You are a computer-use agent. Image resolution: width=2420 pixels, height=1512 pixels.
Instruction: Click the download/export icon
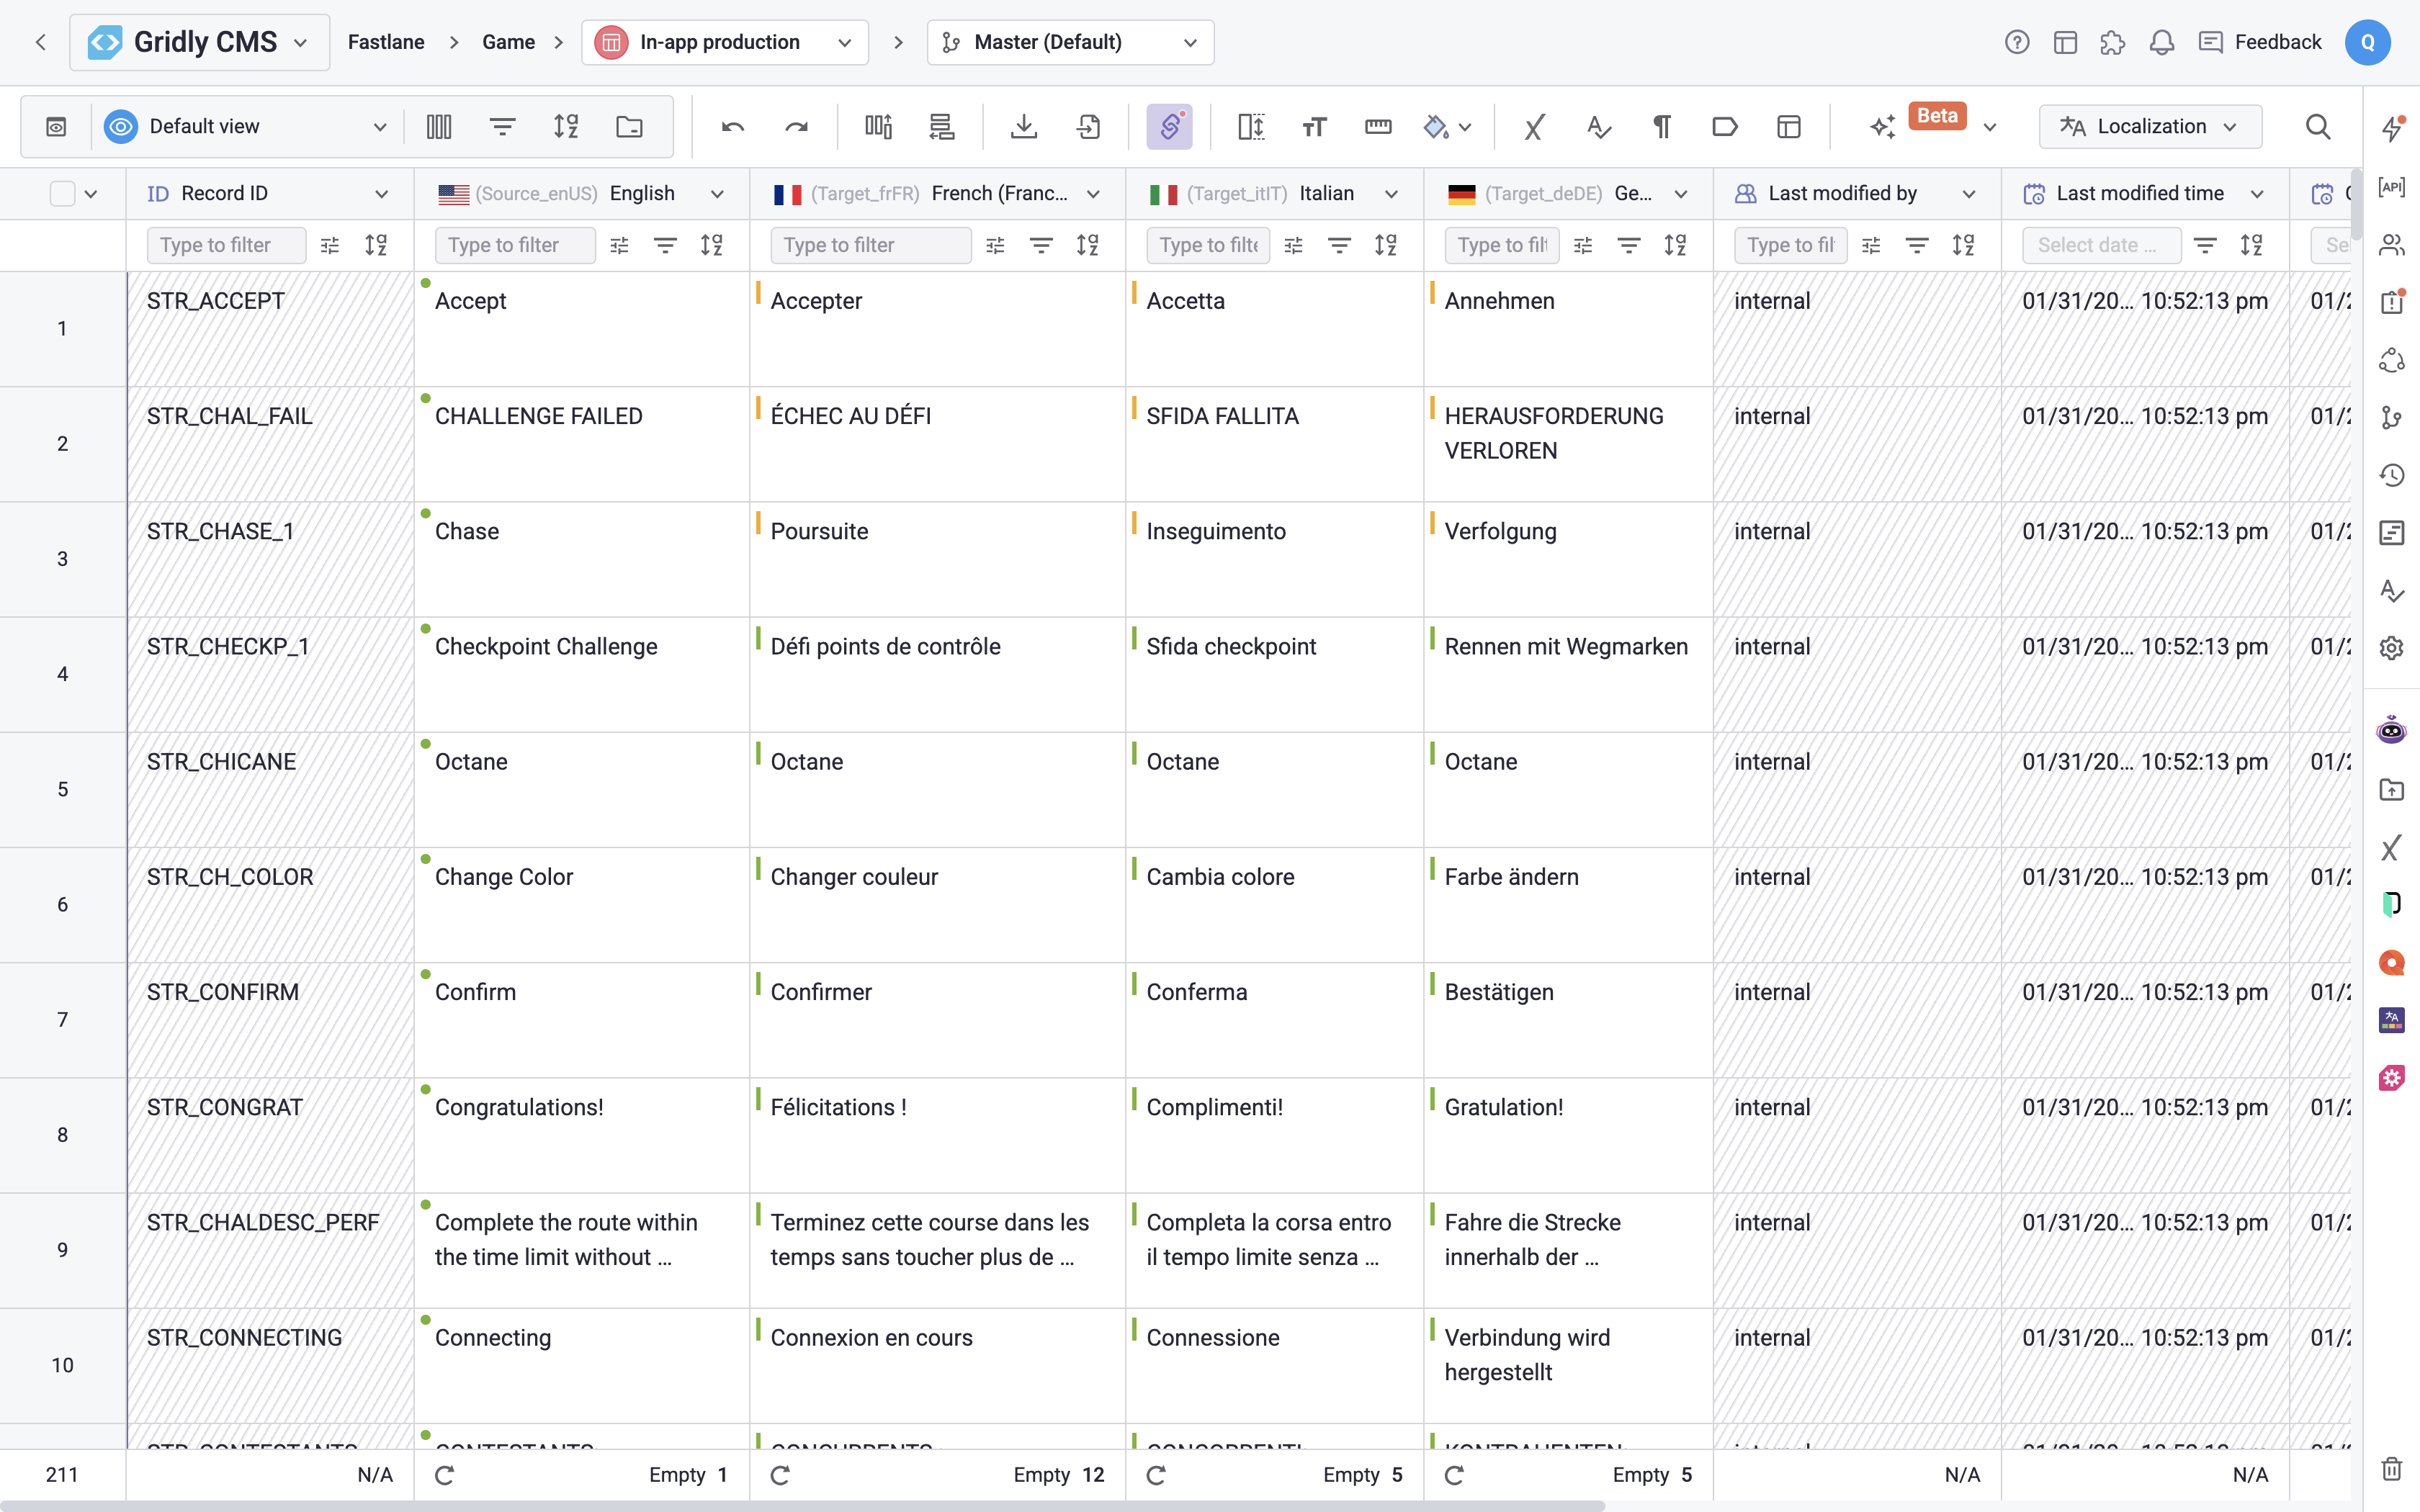pos(1023,127)
